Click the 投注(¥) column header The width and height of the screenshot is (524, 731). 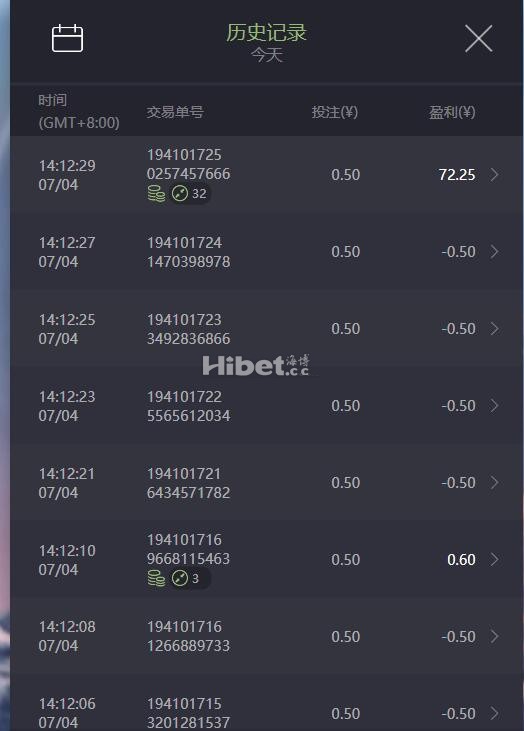334,112
